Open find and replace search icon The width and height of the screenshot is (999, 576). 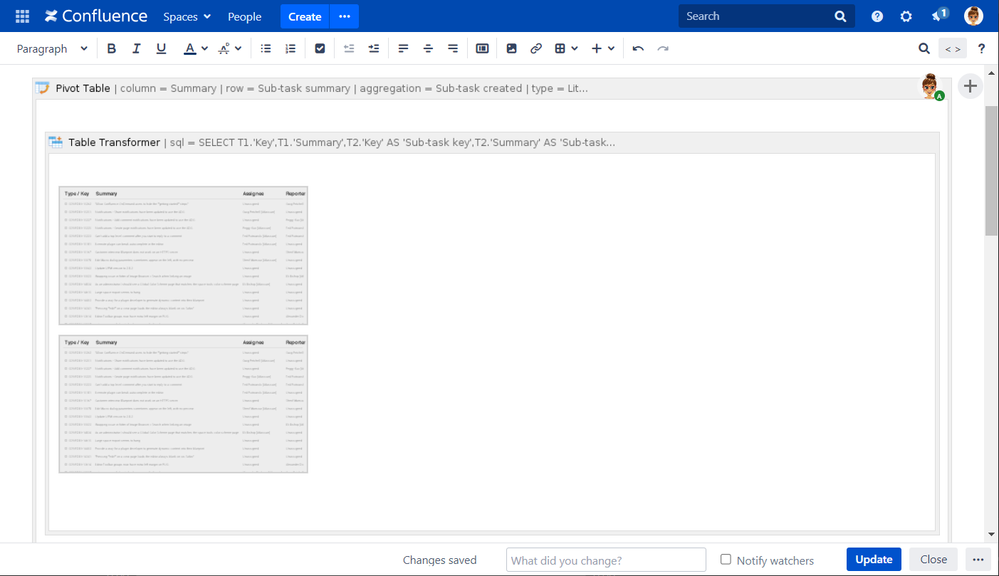pos(924,48)
